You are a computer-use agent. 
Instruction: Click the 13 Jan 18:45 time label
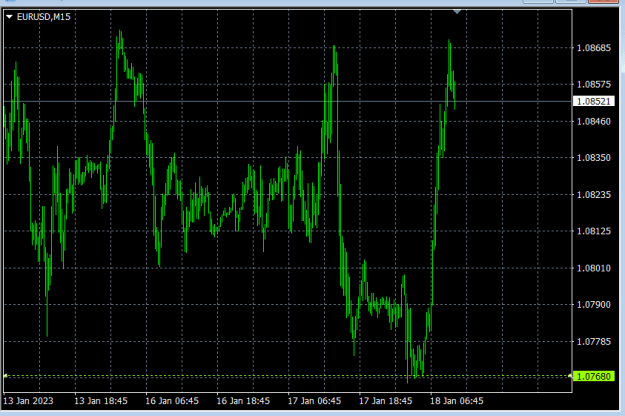tap(101, 401)
